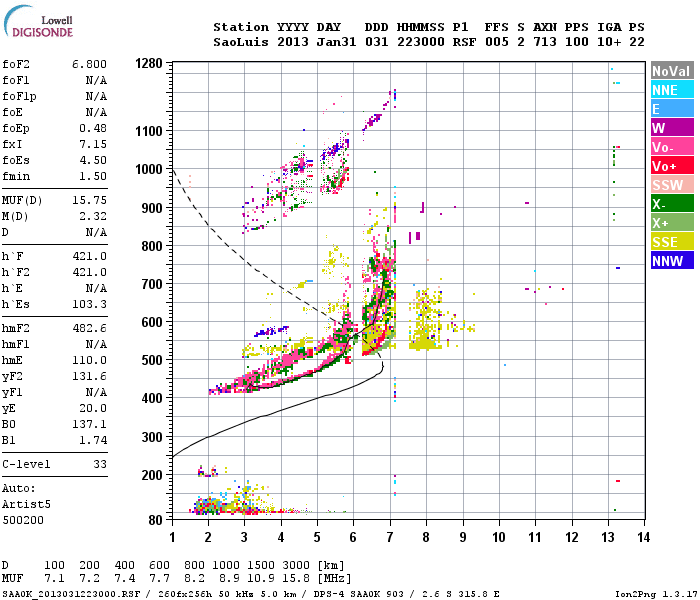Click the solid profile line start near 250 km
The width and height of the screenshot is (700, 600).
(174, 455)
